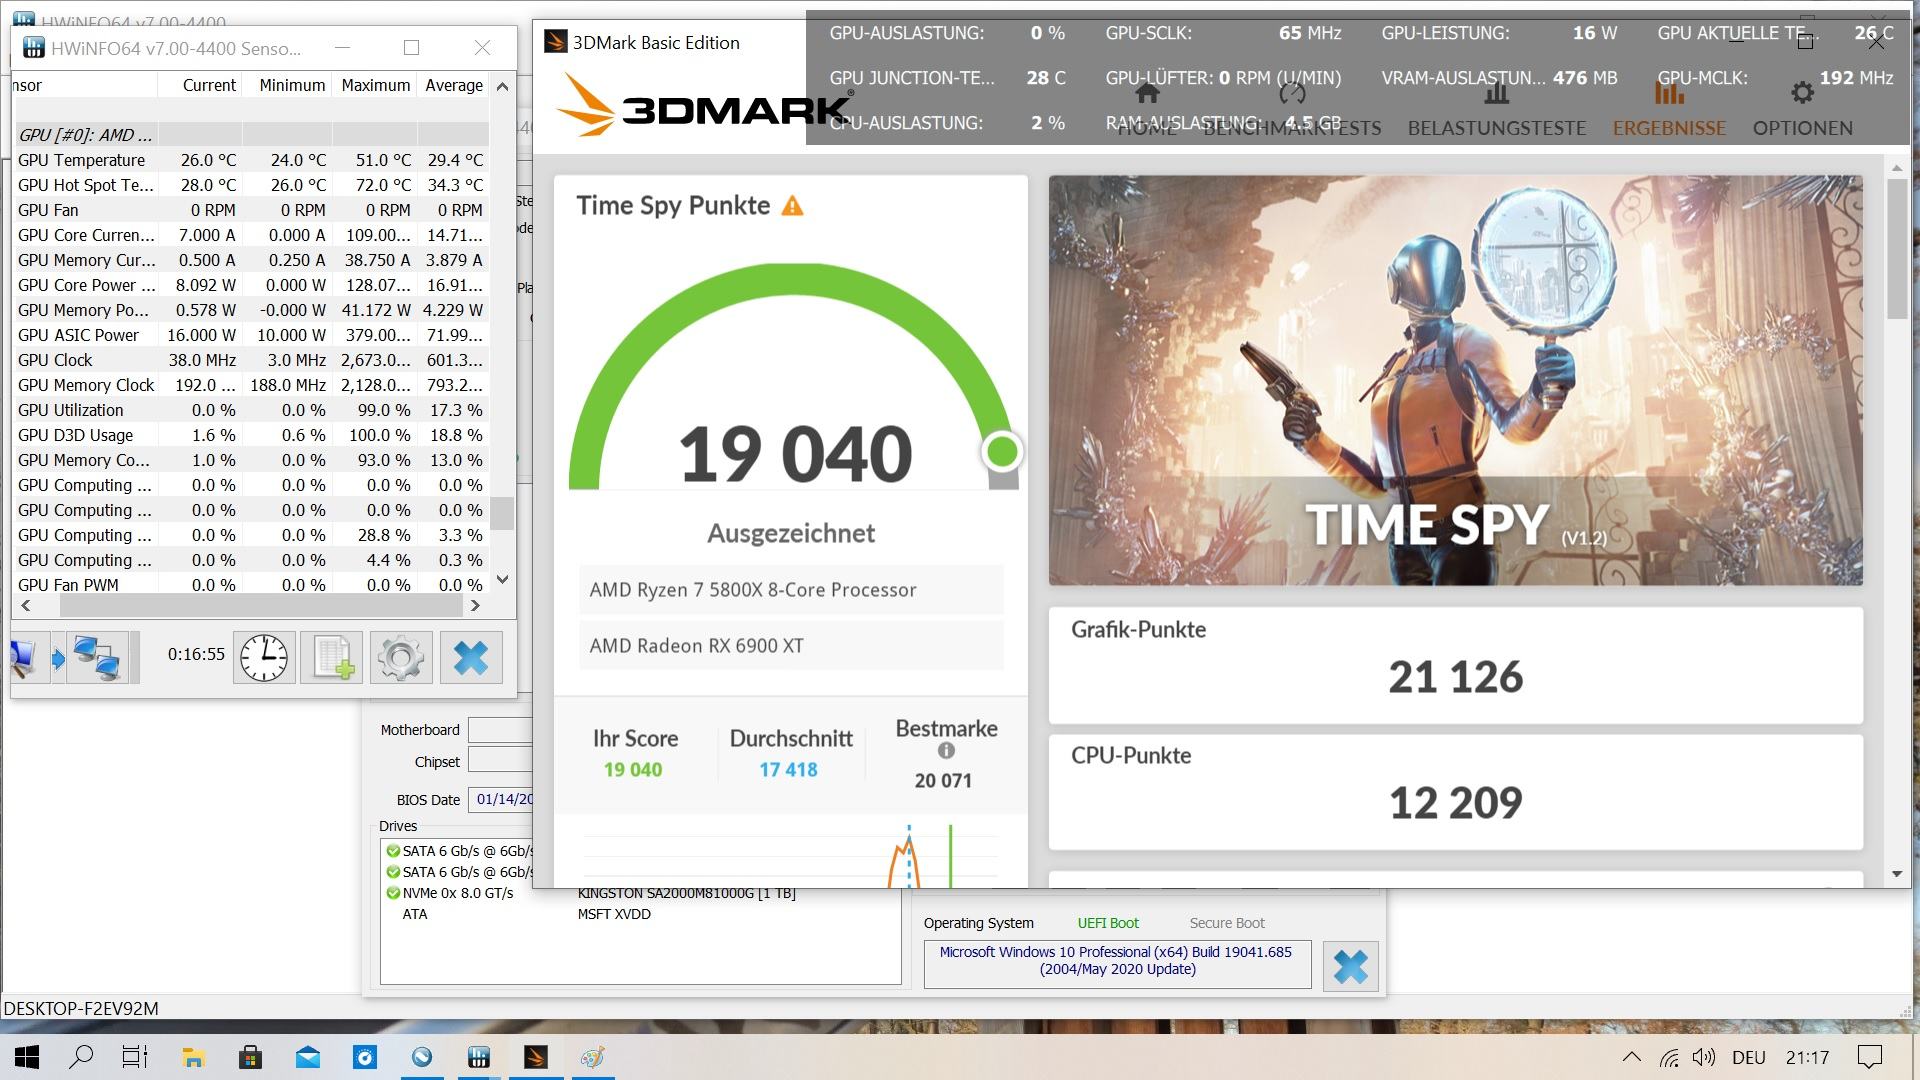Click HWiNFO horizontal scroll left arrow
This screenshot has height=1080, width=1920.
26,605
